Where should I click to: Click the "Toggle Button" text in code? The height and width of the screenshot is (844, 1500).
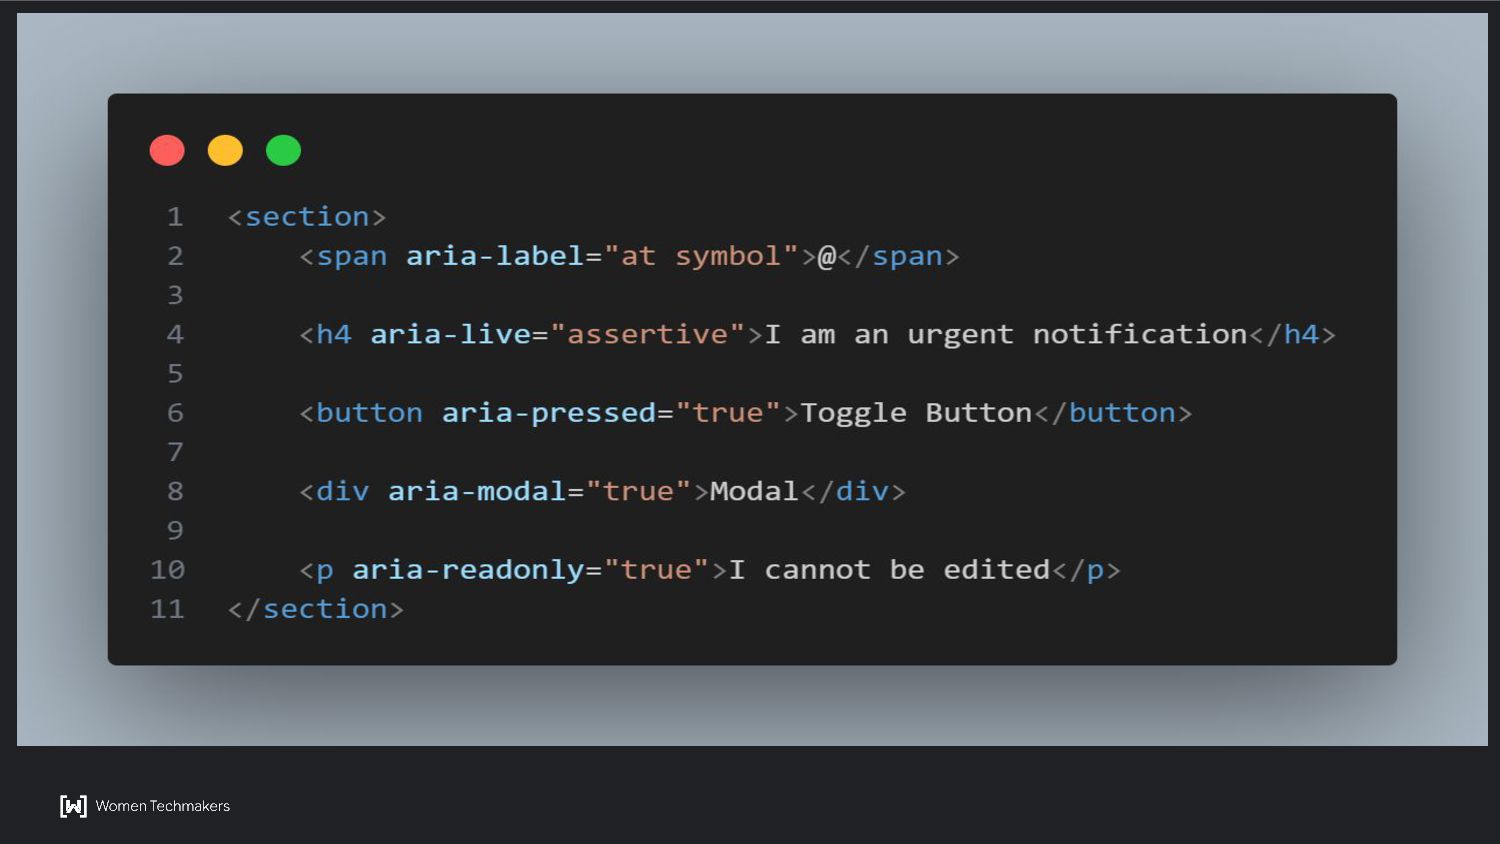[x=916, y=413]
